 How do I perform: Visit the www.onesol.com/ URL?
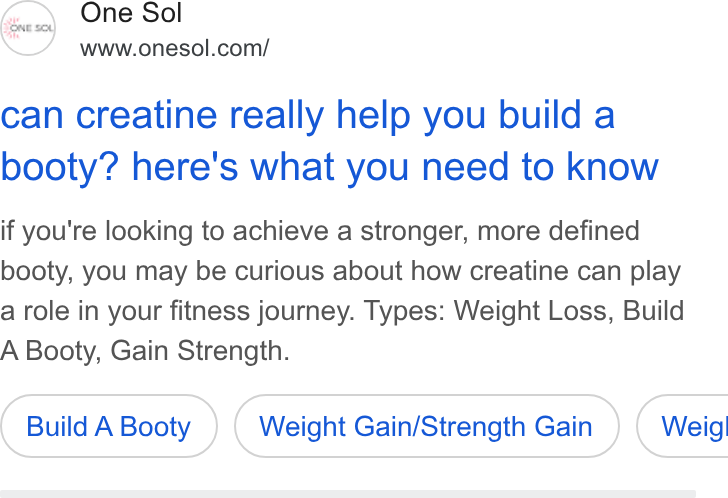(175, 48)
